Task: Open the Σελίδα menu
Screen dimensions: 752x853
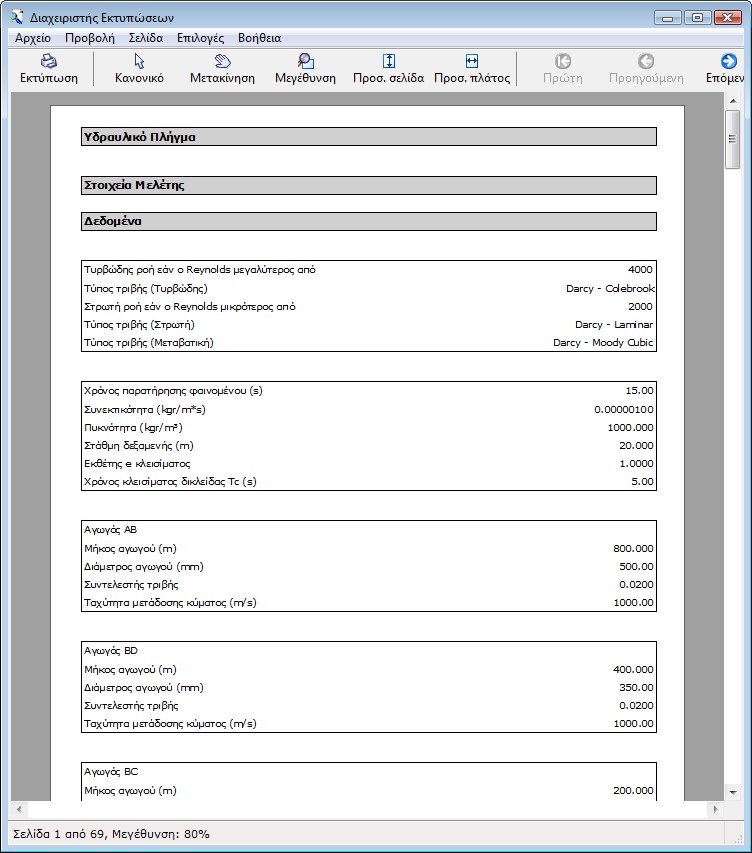Action: [x=146, y=38]
